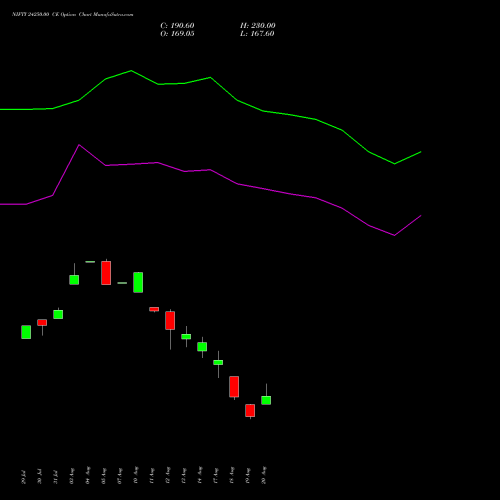Click the 30 Jul date label
This screenshot has width=500, height=500.
click(39, 477)
